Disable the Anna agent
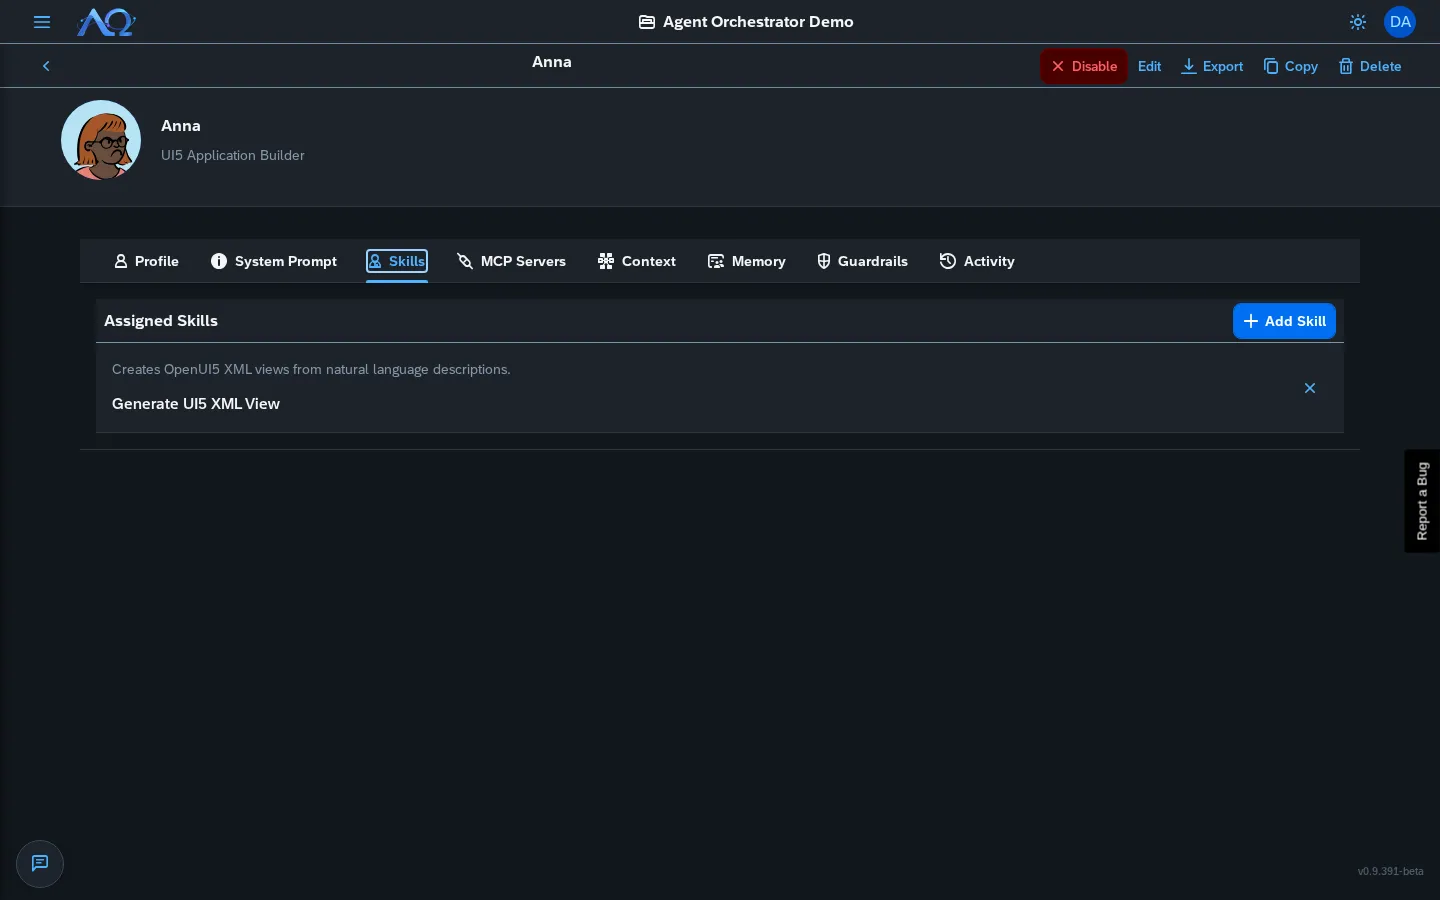Viewport: 1440px width, 900px height. click(1084, 66)
